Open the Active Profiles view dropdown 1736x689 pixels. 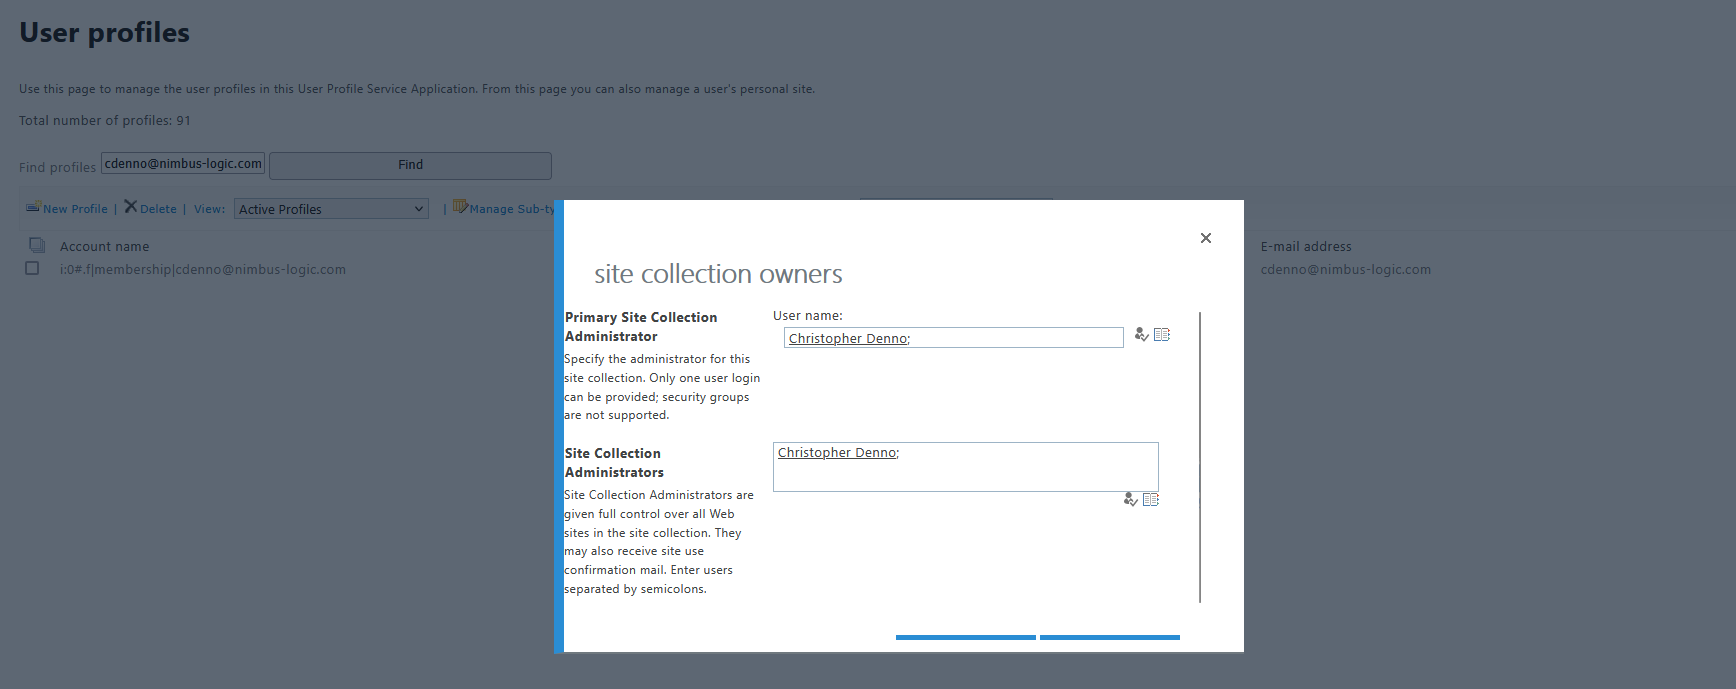[x=331, y=209]
